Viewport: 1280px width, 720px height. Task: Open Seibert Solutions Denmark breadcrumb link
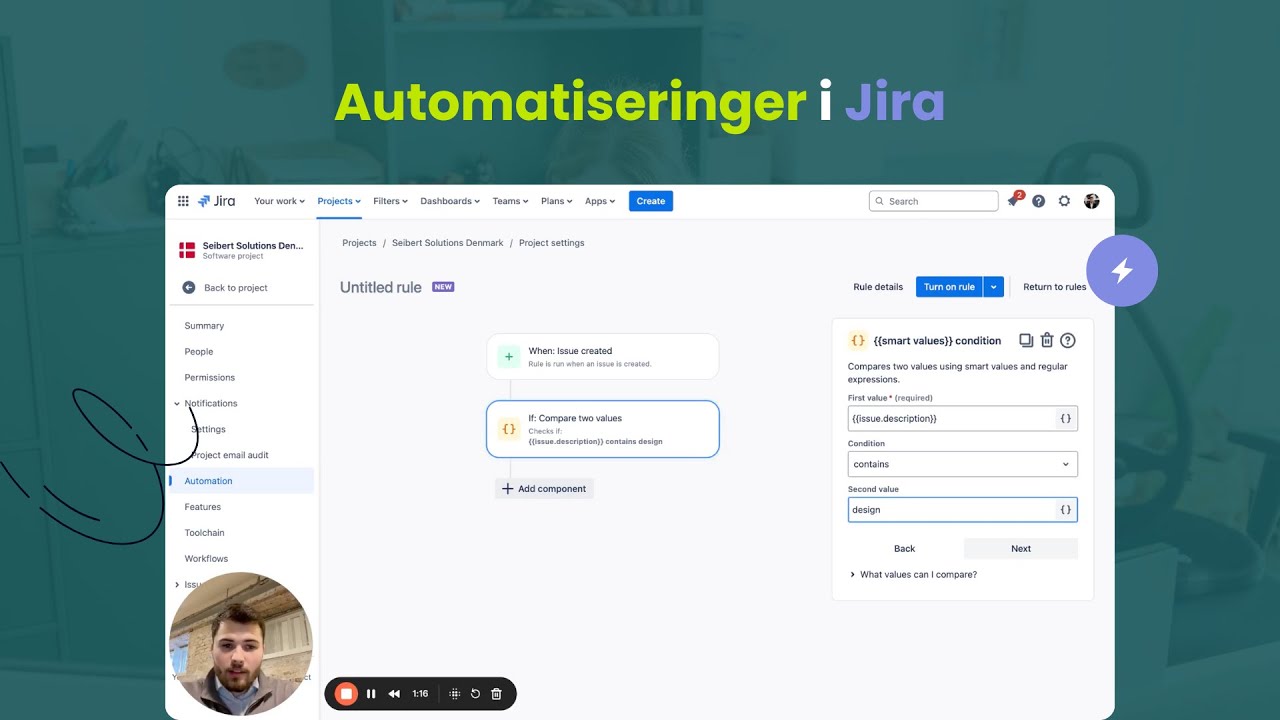click(x=448, y=243)
